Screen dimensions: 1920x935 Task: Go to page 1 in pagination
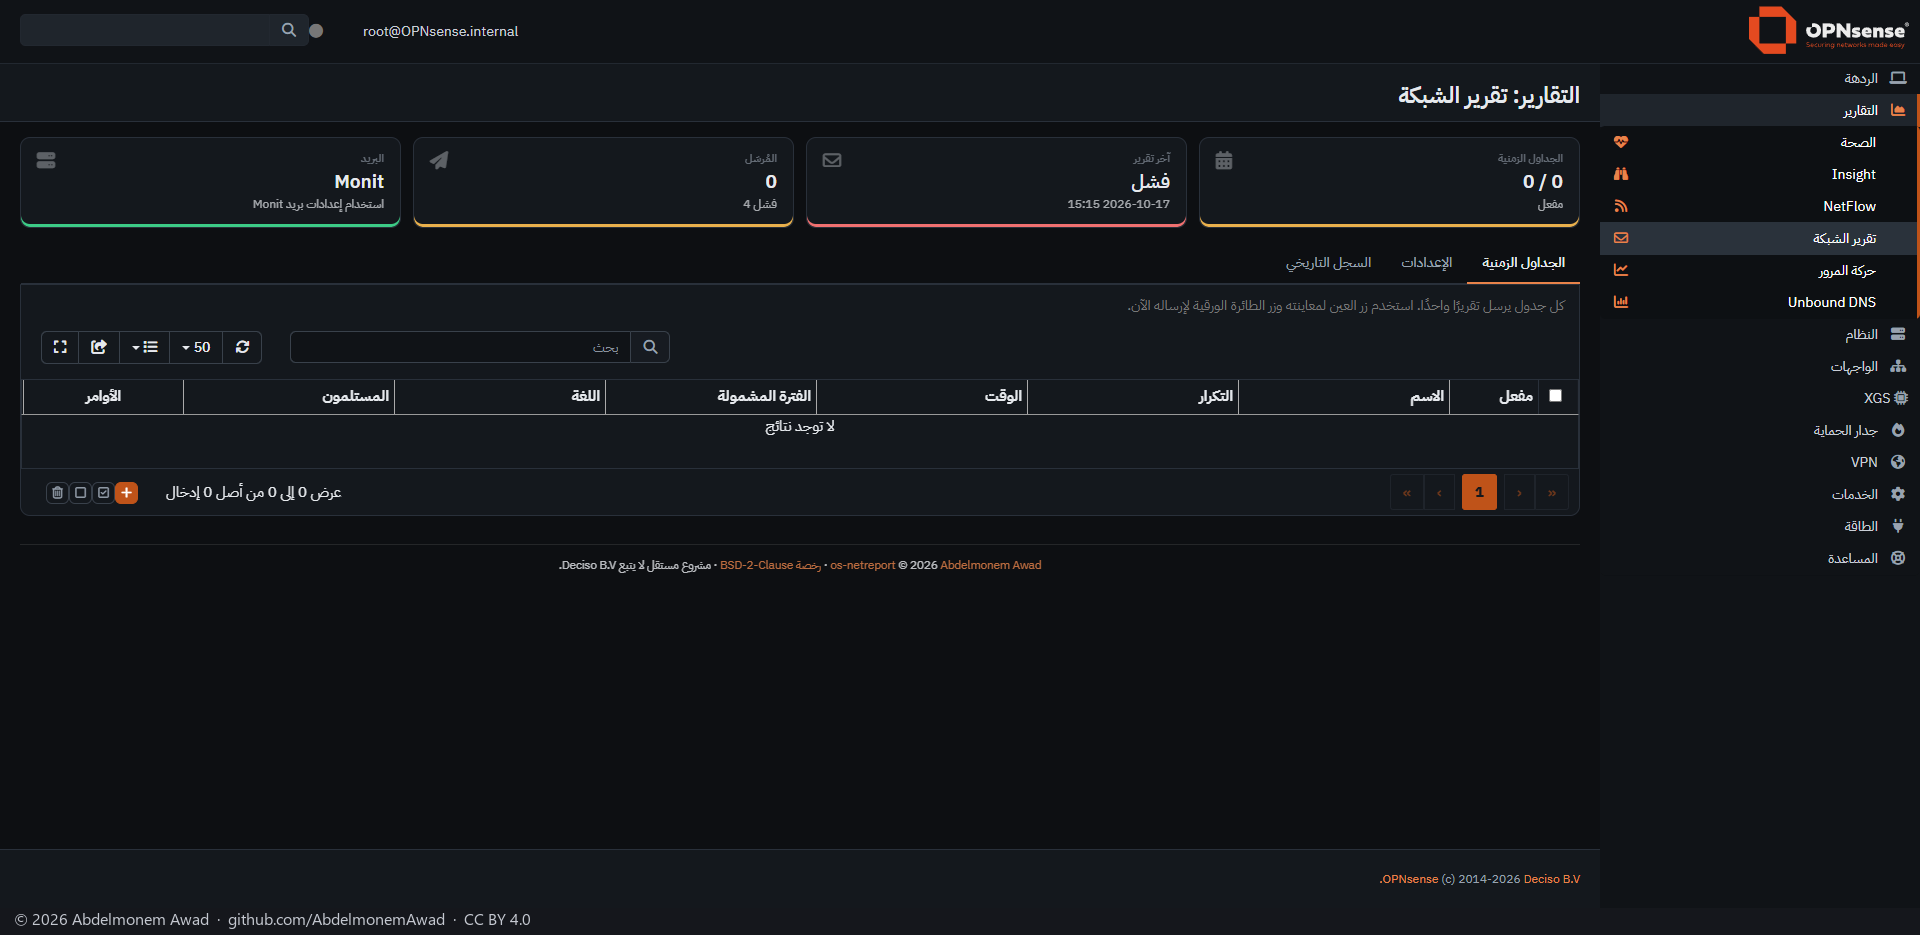point(1479,492)
